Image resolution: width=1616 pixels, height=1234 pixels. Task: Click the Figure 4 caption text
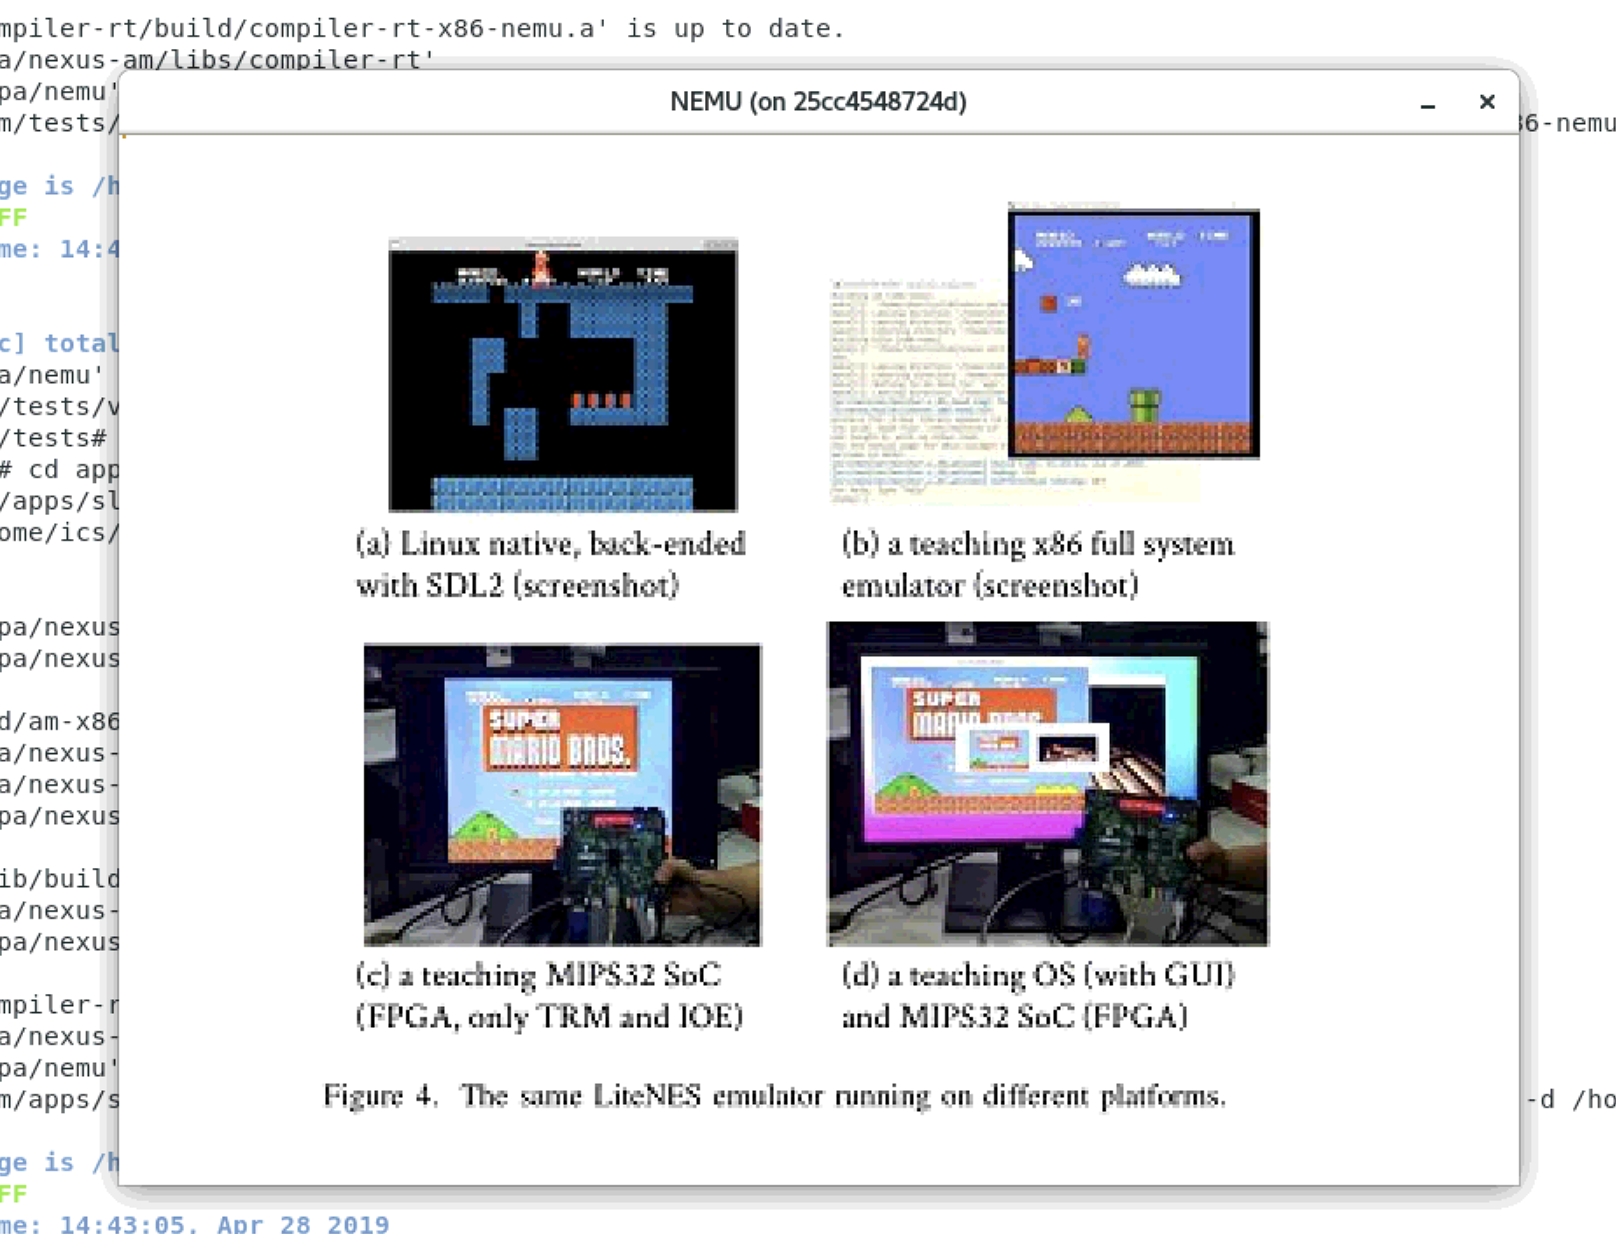pyautogui.click(x=775, y=1096)
